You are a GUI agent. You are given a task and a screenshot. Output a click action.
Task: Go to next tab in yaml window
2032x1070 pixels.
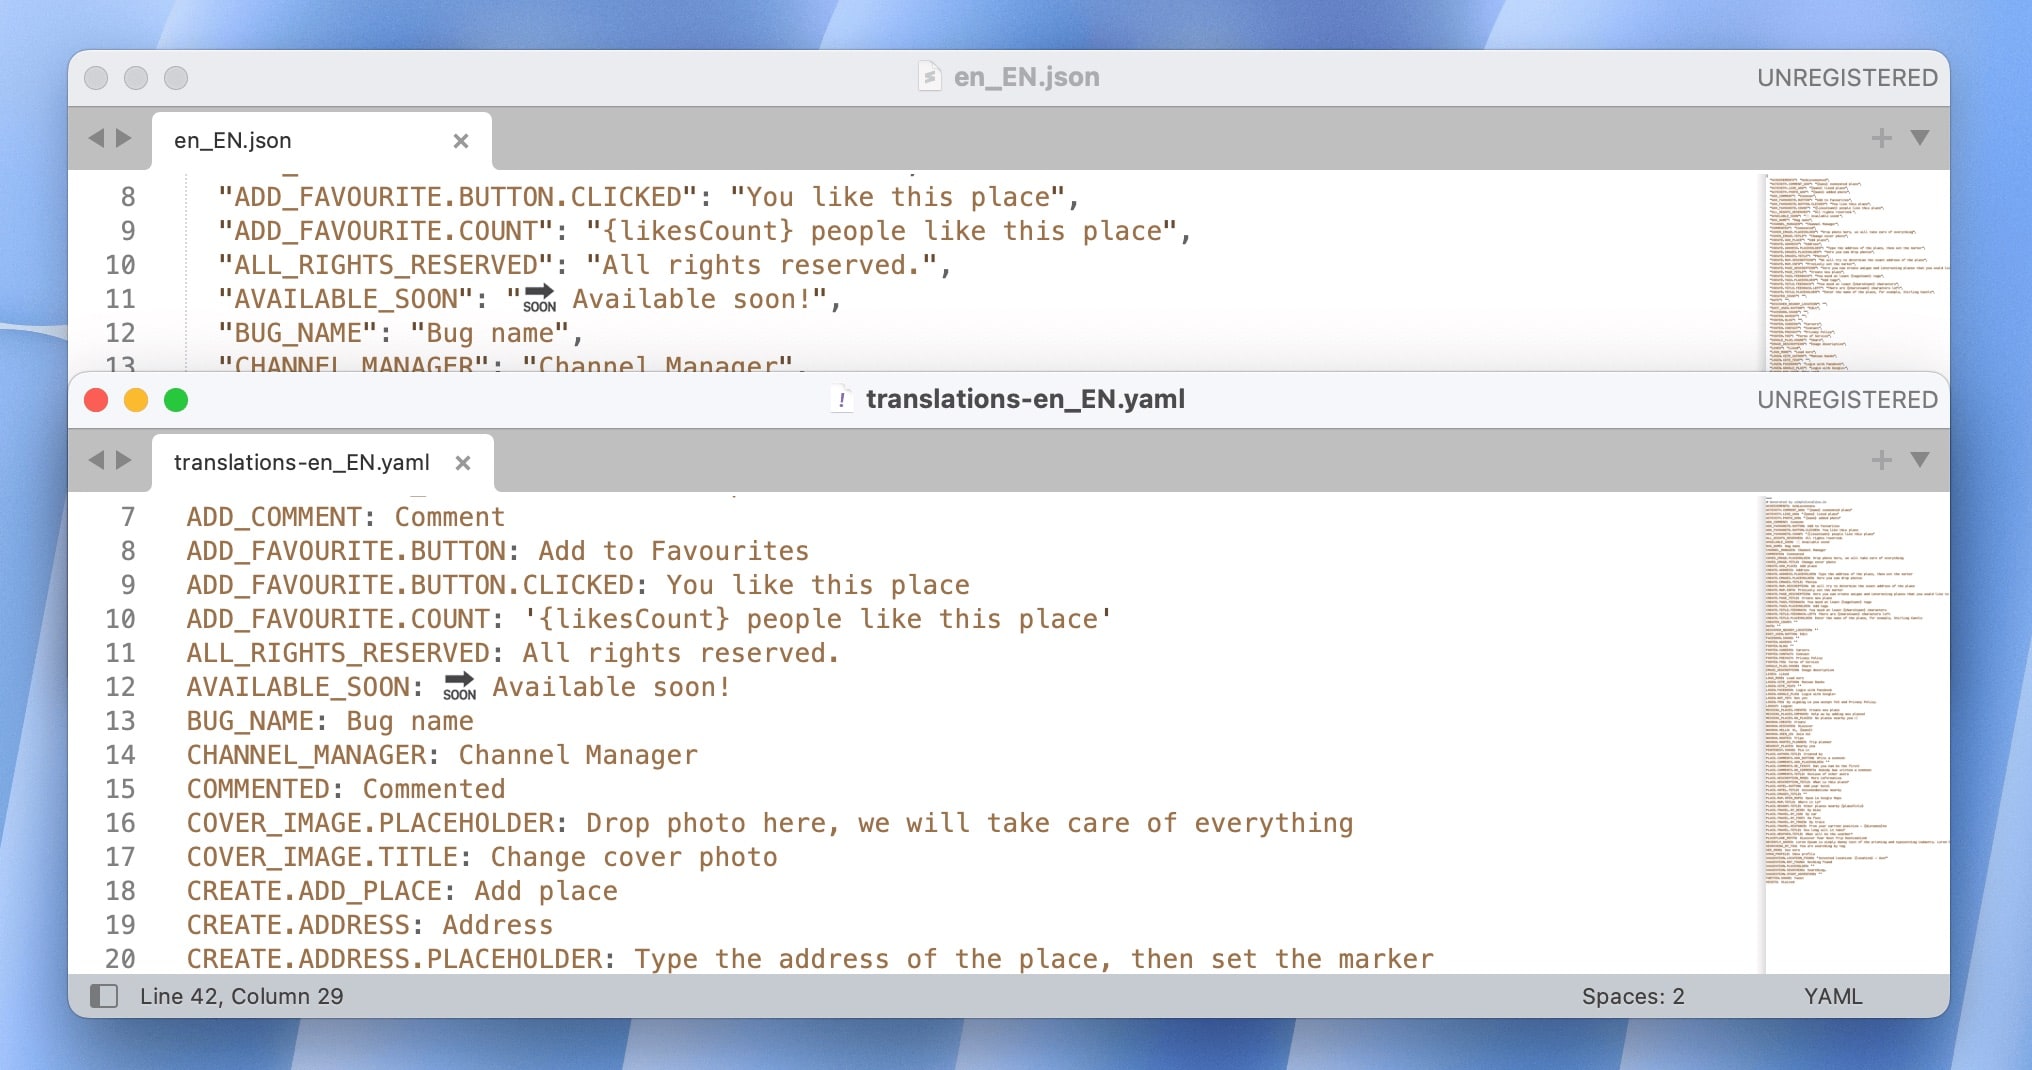click(x=124, y=460)
